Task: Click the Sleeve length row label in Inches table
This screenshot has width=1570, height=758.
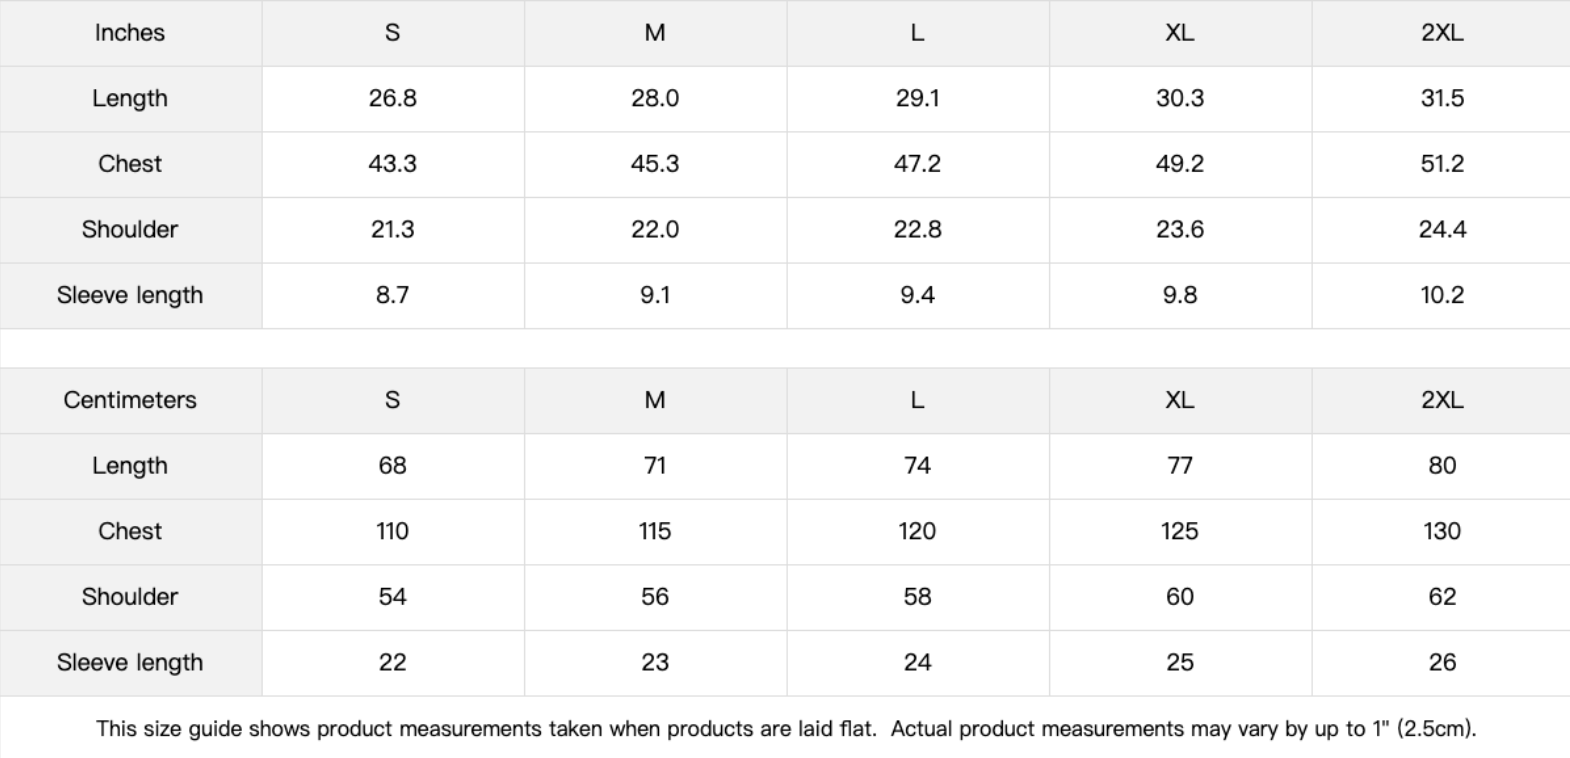Action: click(x=130, y=295)
